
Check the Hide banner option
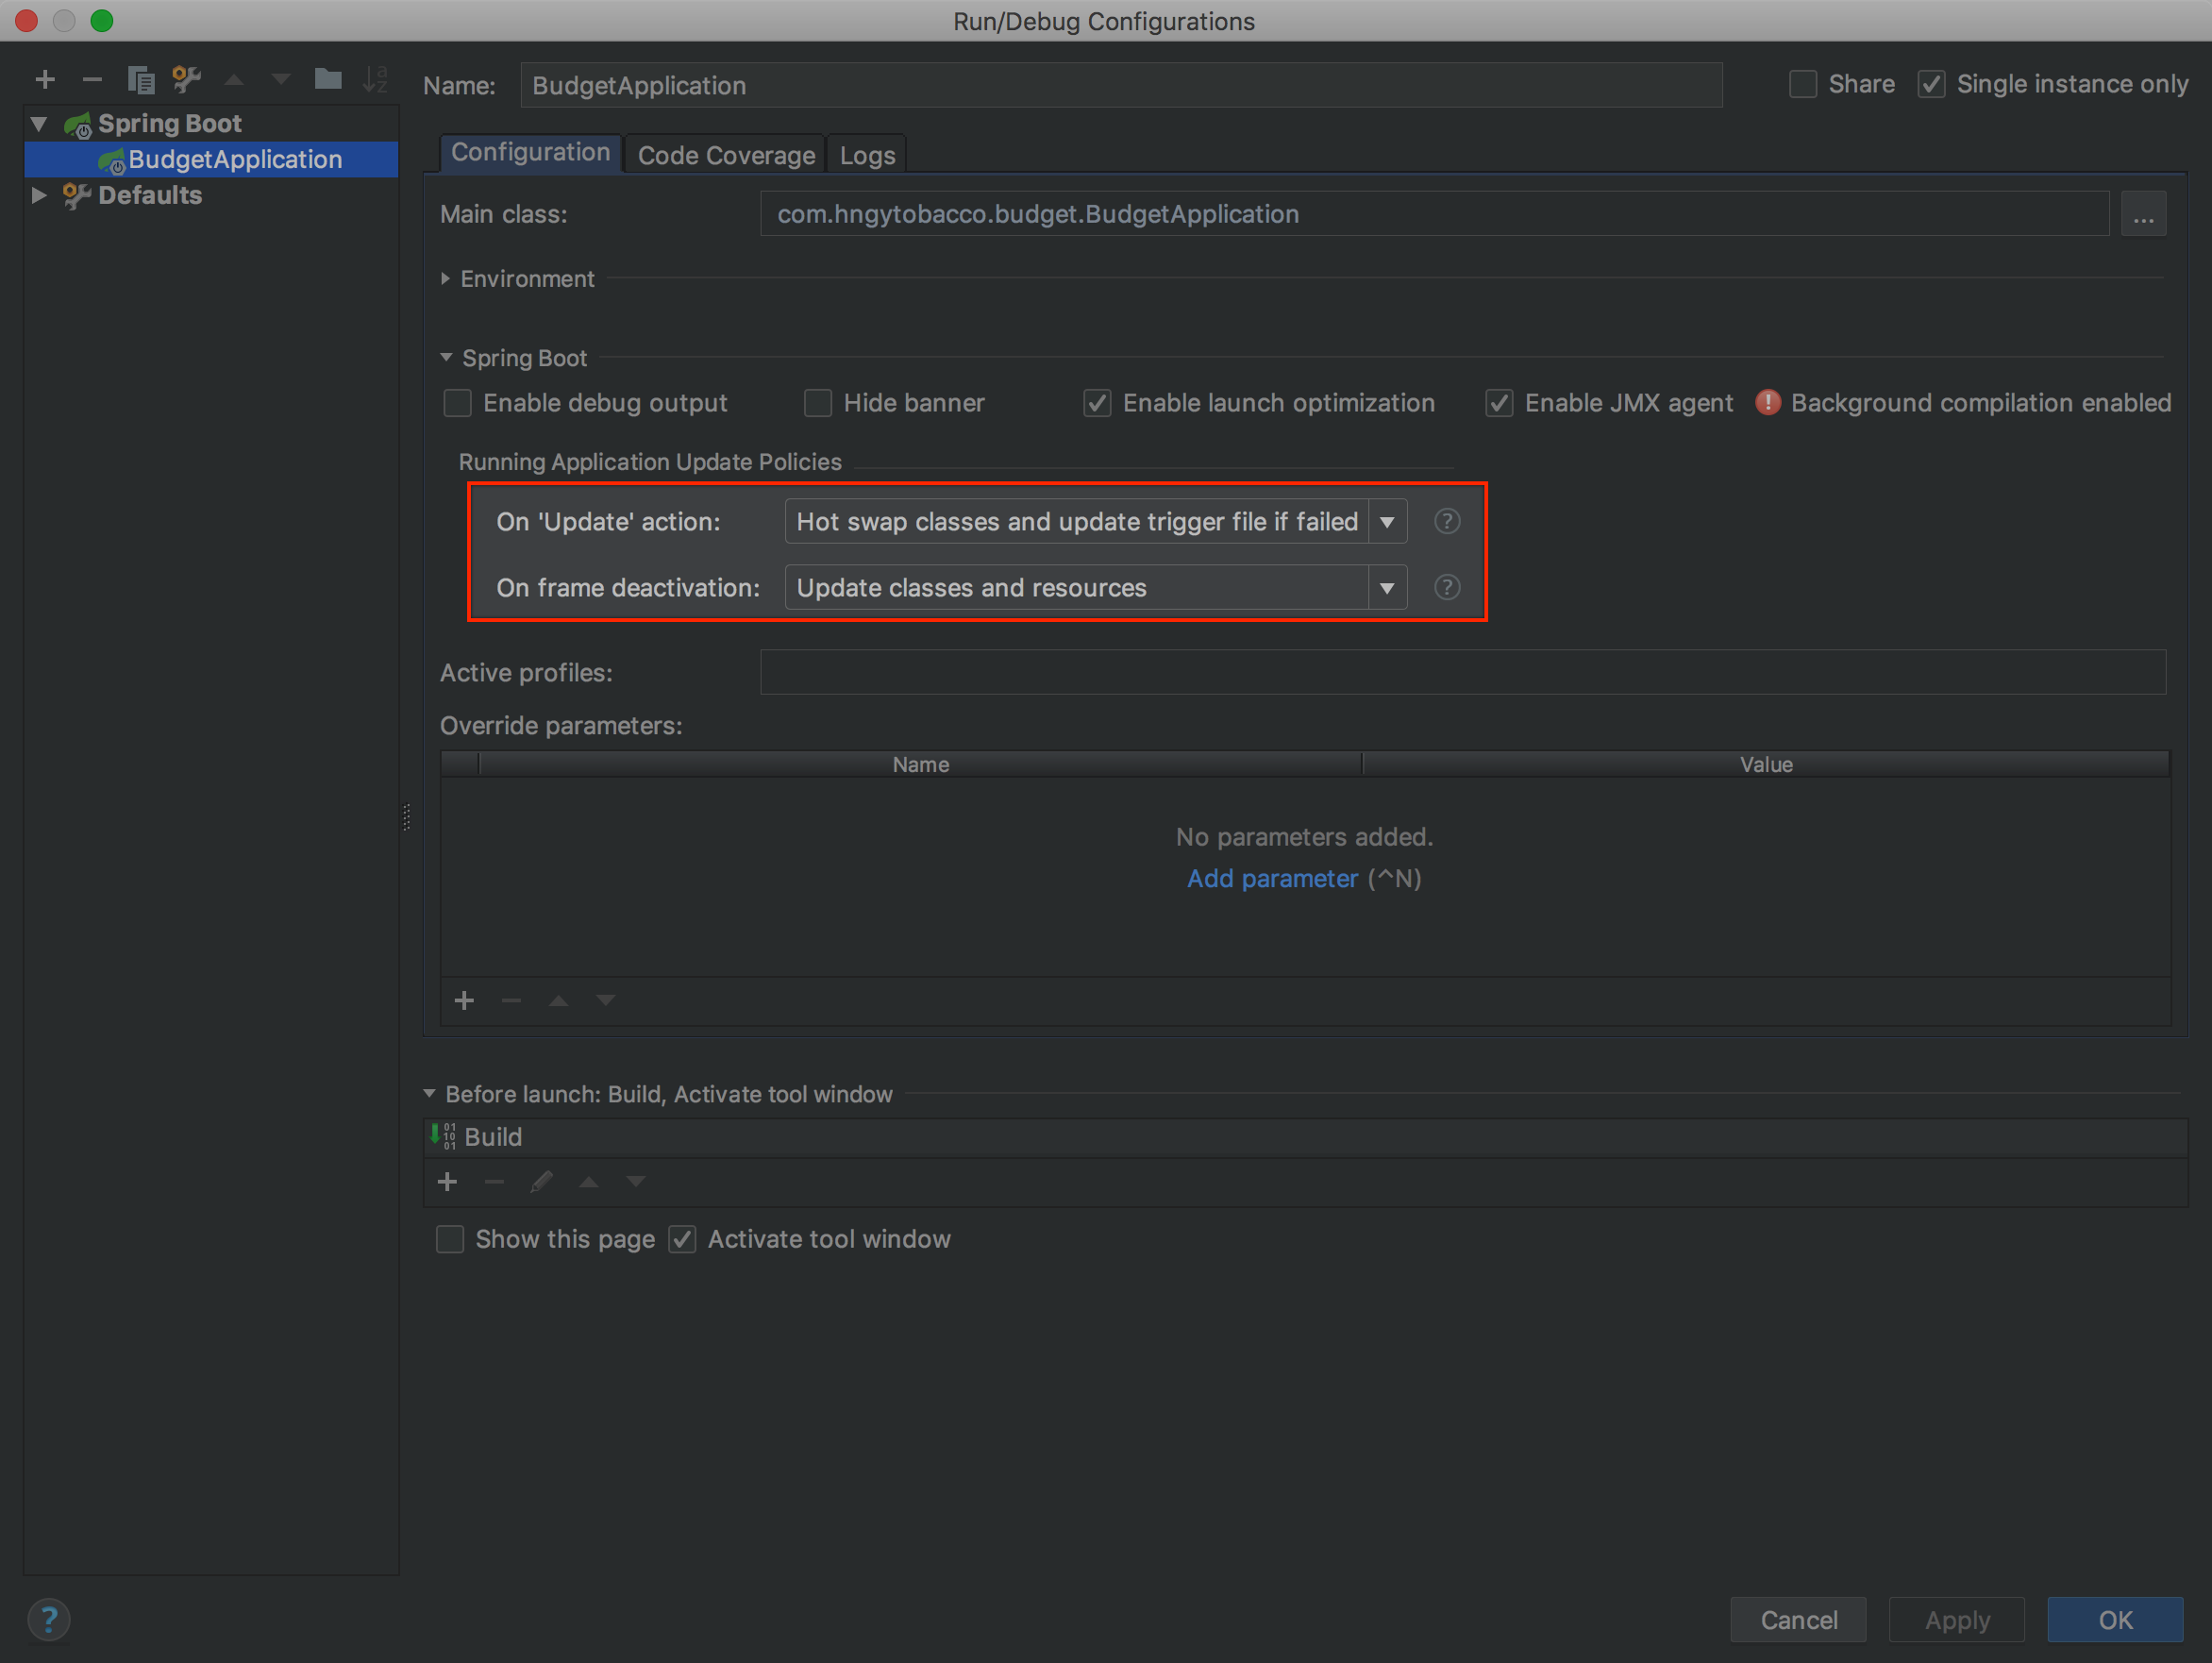pos(818,402)
